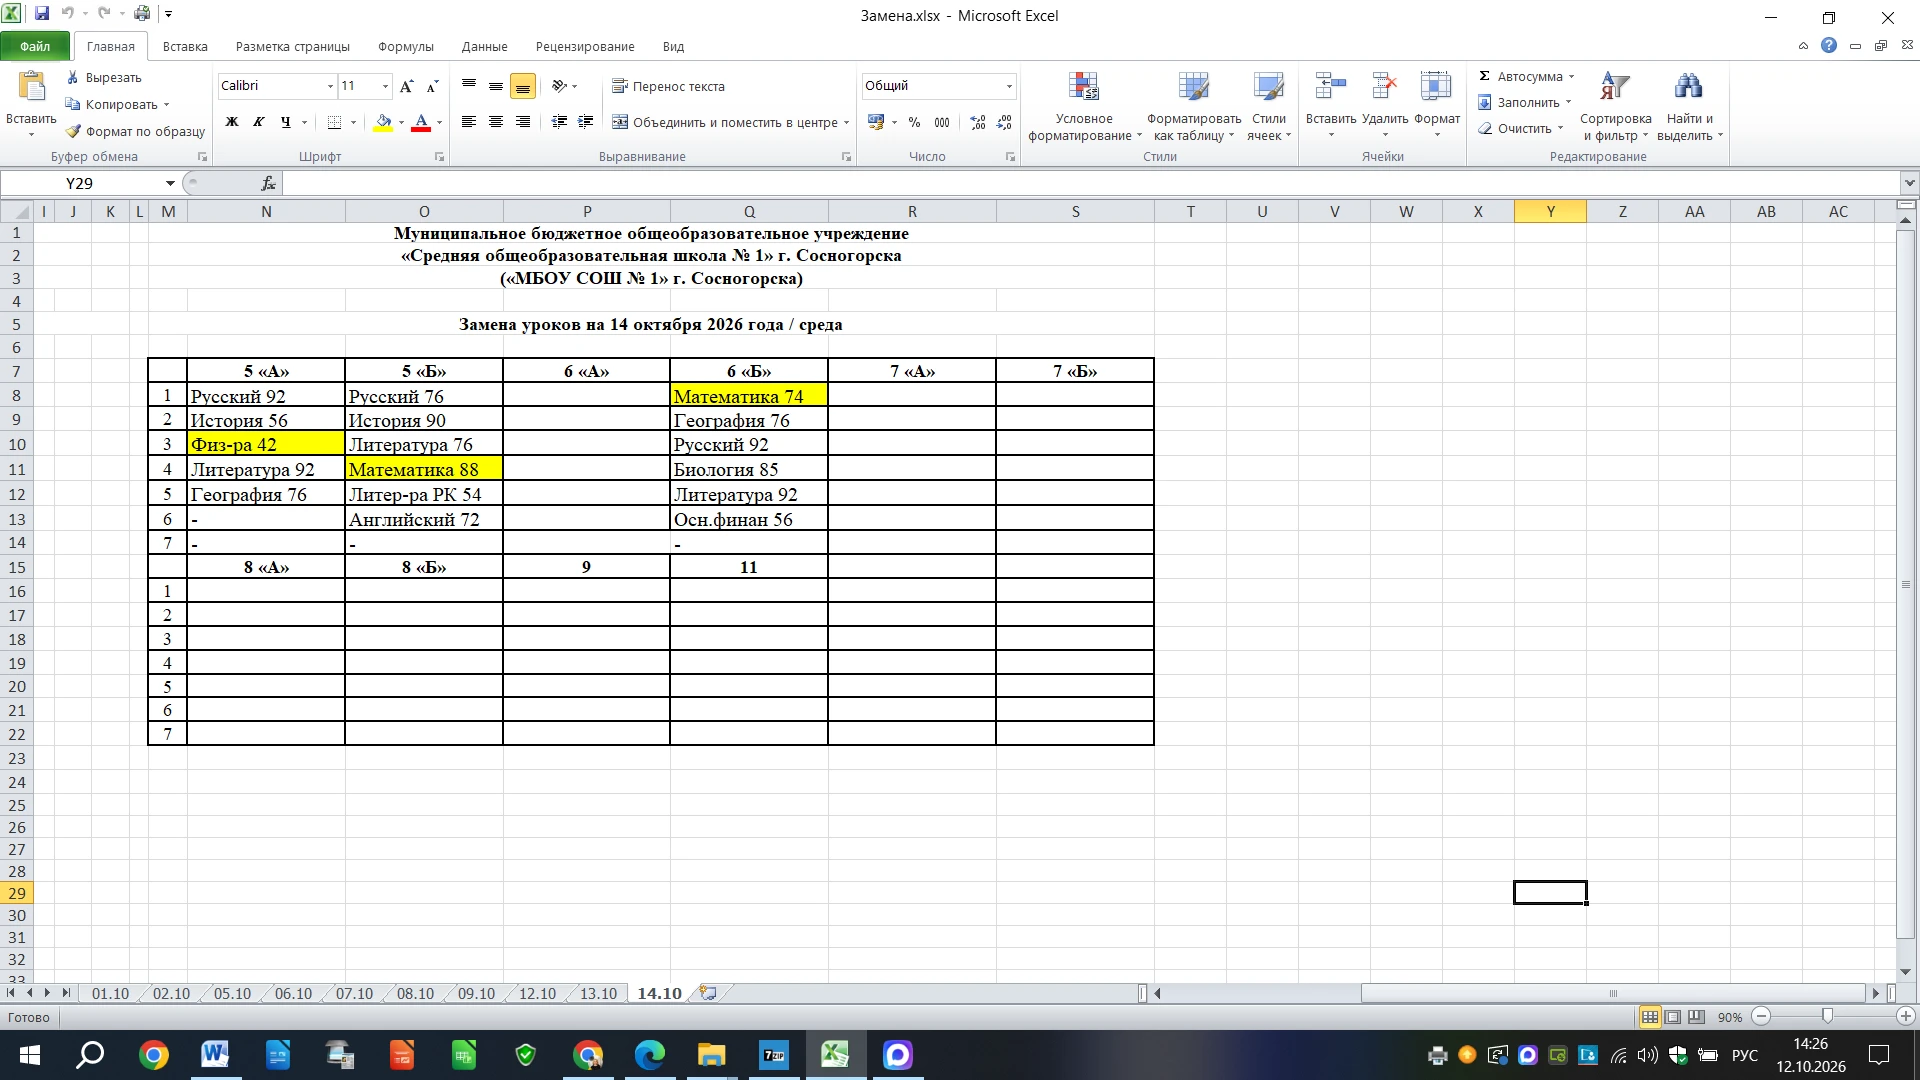This screenshot has height=1080, width=1920.
Task: Toggle underline formatting (Ч)
Action: click(286, 122)
